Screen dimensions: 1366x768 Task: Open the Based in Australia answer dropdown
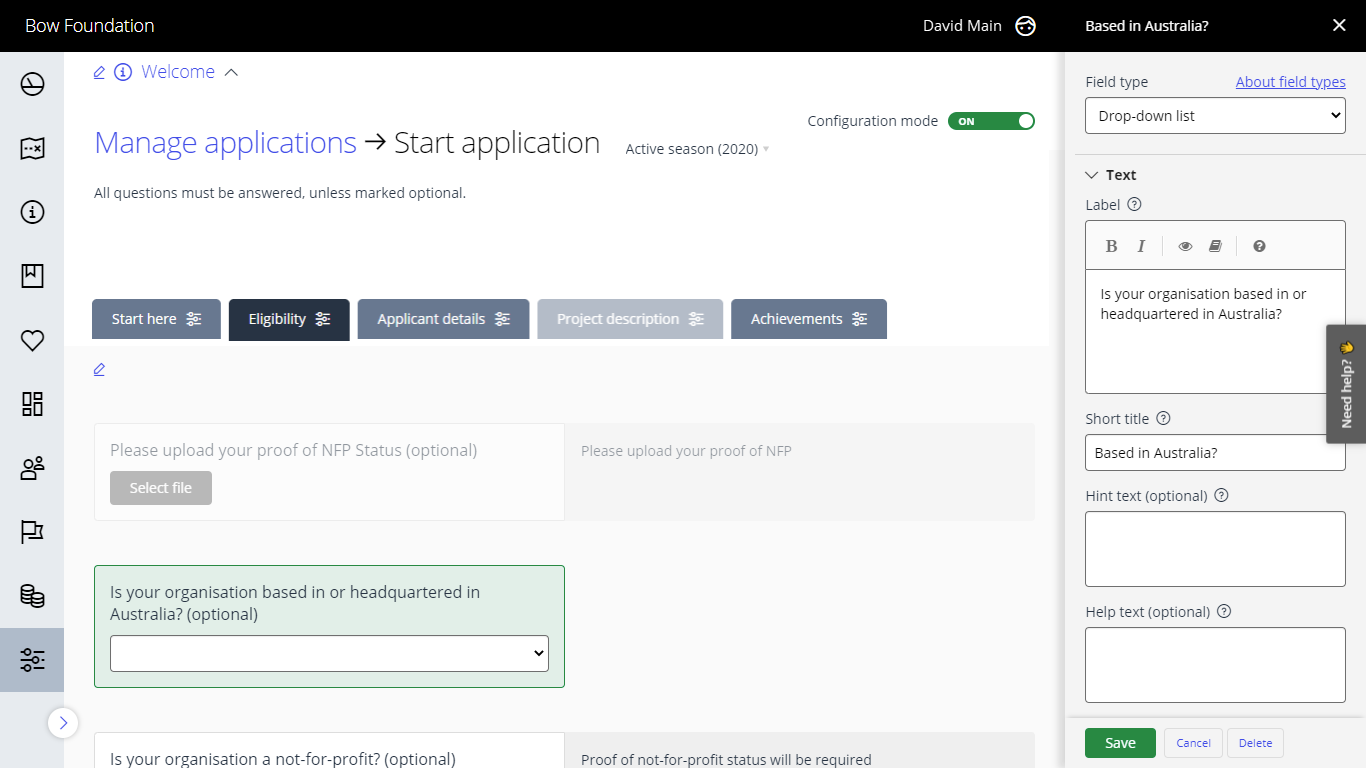point(329,653)
